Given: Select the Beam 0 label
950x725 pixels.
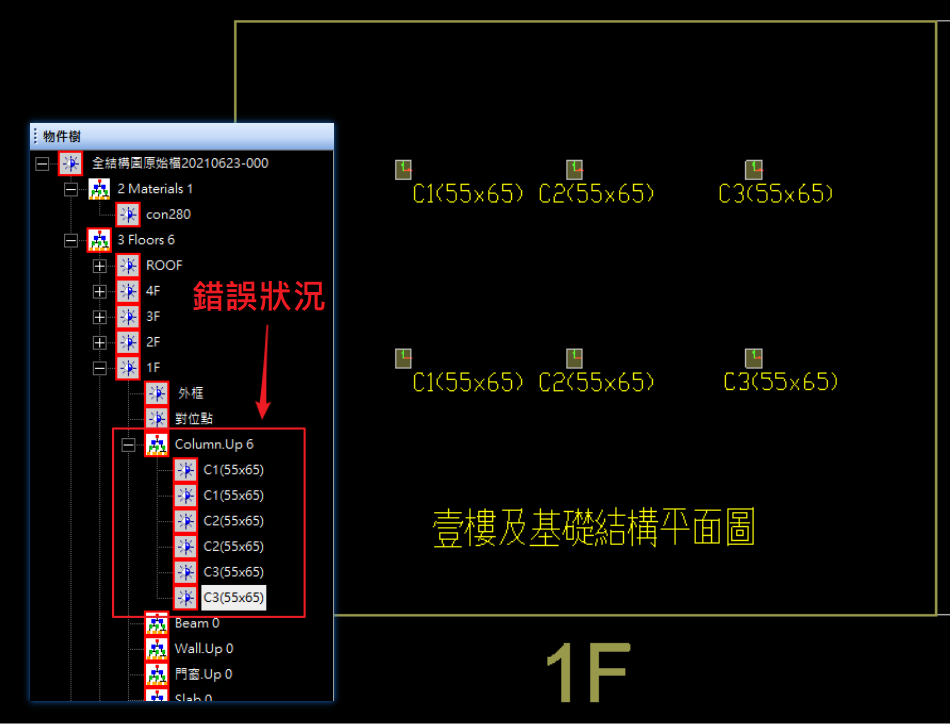Looking at the screenshot, I should pyautogui.click(x=197, y=623).
